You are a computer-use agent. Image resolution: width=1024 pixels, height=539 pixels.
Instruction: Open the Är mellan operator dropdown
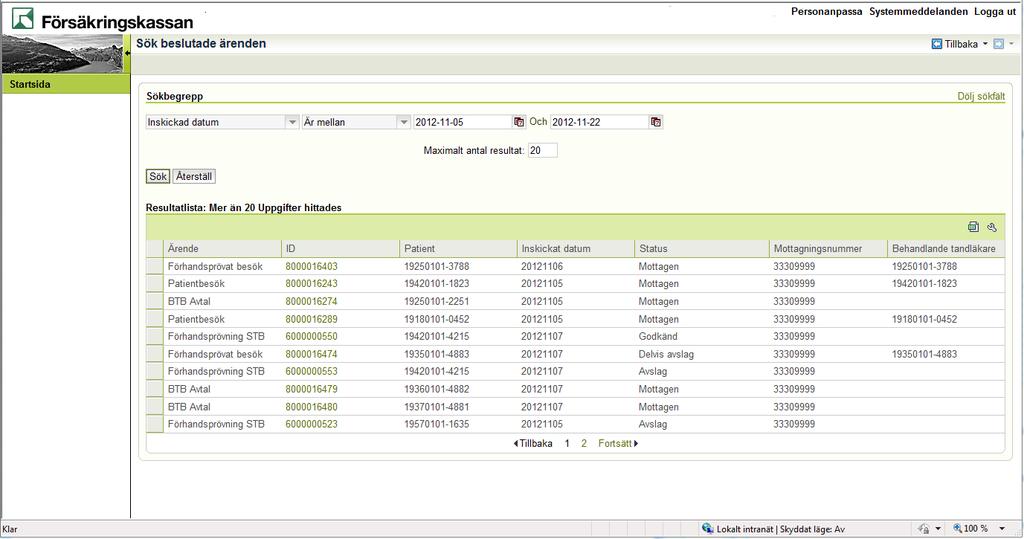point(404,122)
